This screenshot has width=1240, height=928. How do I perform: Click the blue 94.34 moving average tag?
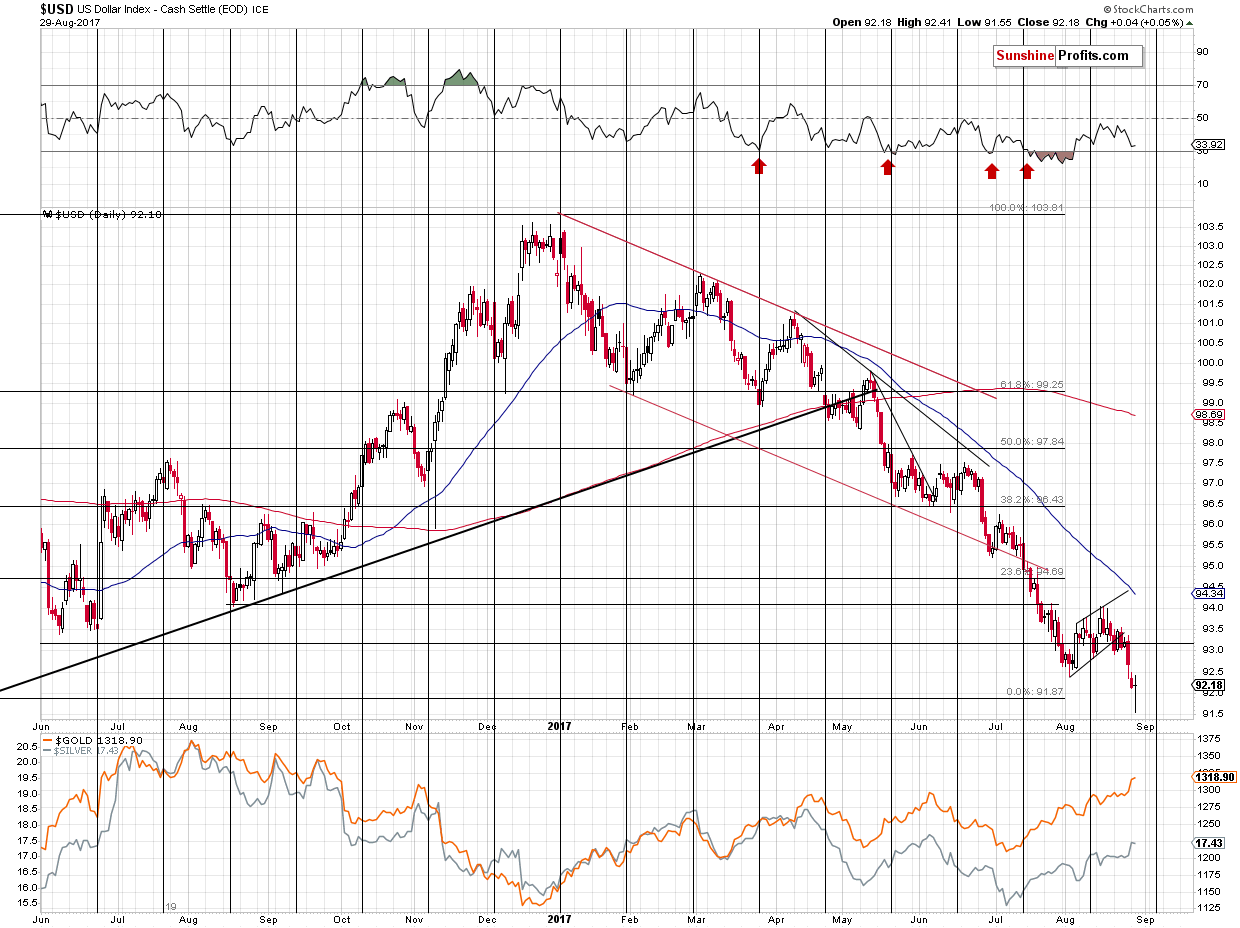[1209, 593]
